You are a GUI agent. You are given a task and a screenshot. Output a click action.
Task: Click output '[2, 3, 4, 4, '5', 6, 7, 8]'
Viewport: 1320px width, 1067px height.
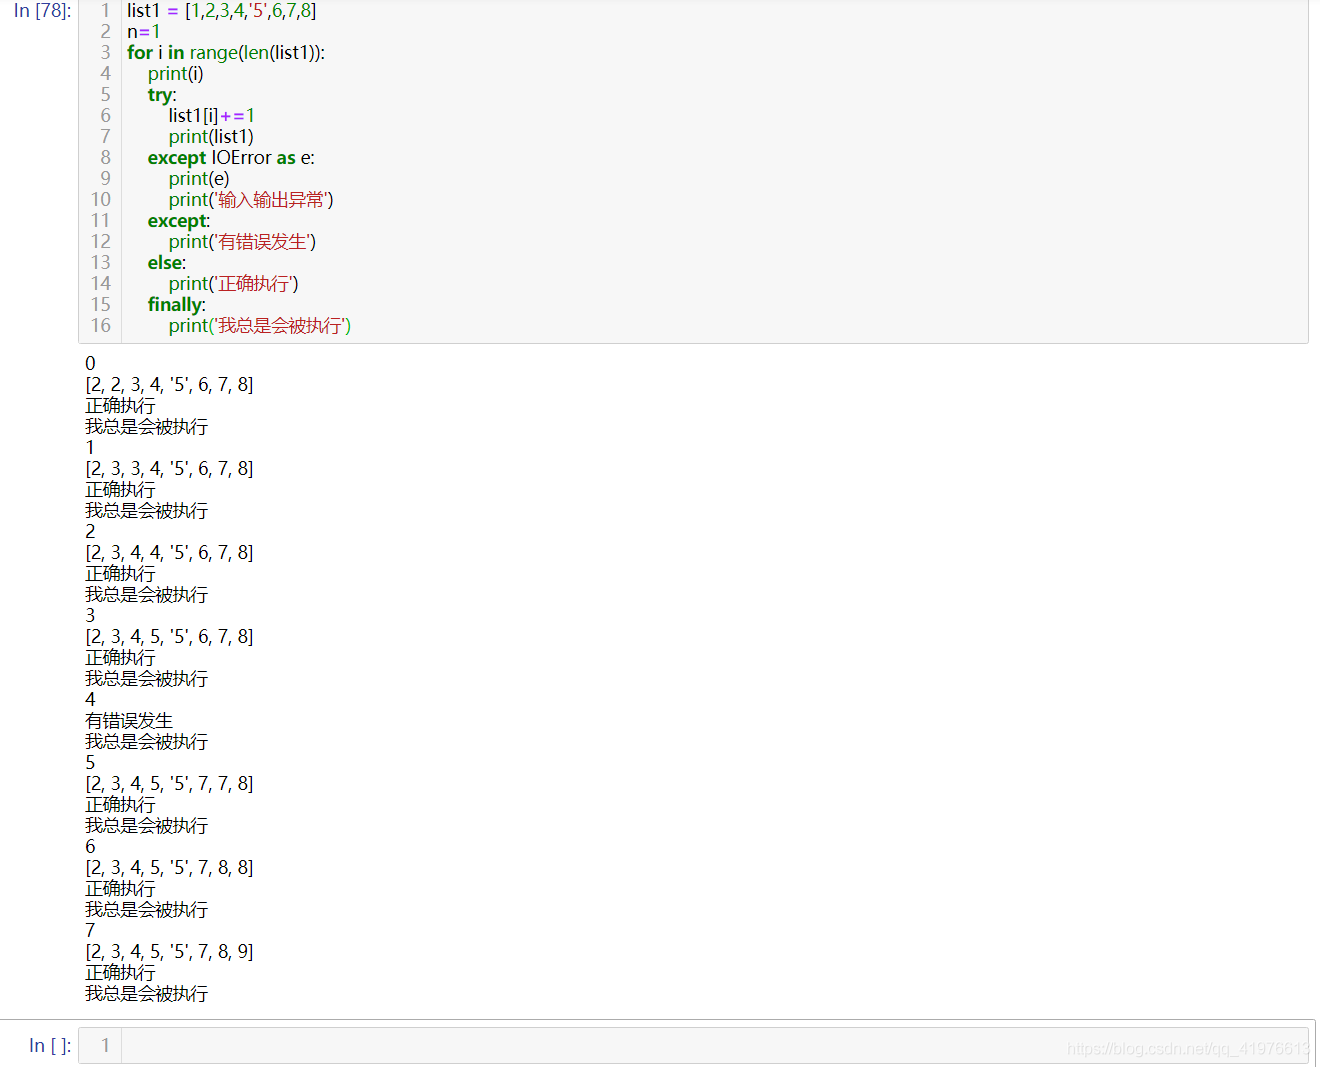coord(169,553)
